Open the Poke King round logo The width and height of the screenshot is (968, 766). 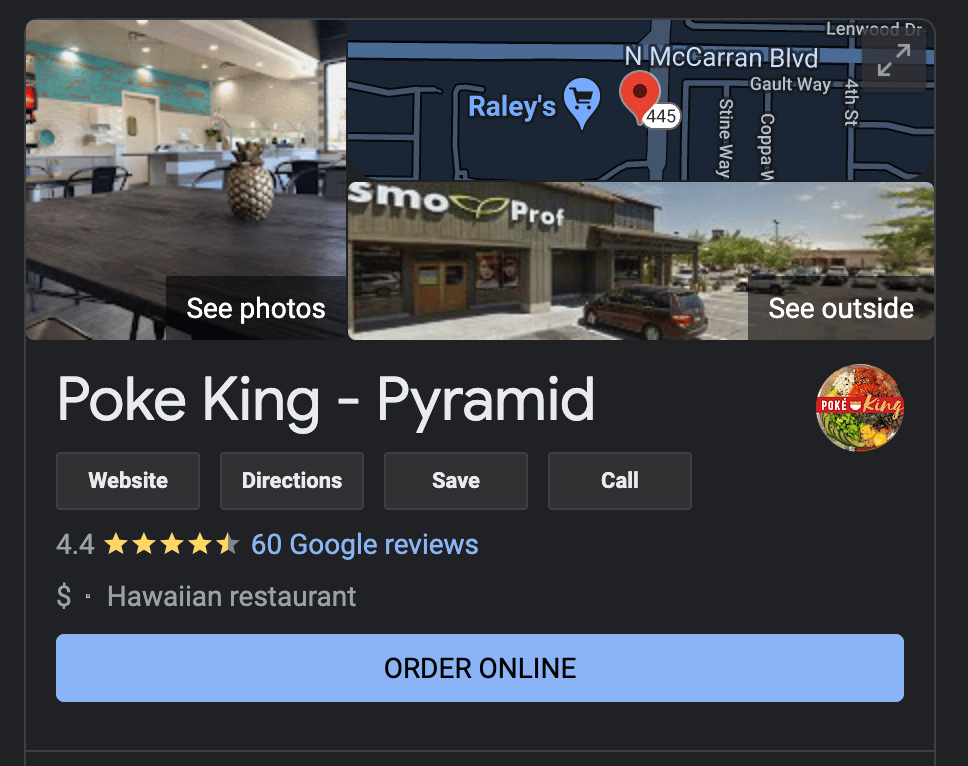click(x=859, y=407)
